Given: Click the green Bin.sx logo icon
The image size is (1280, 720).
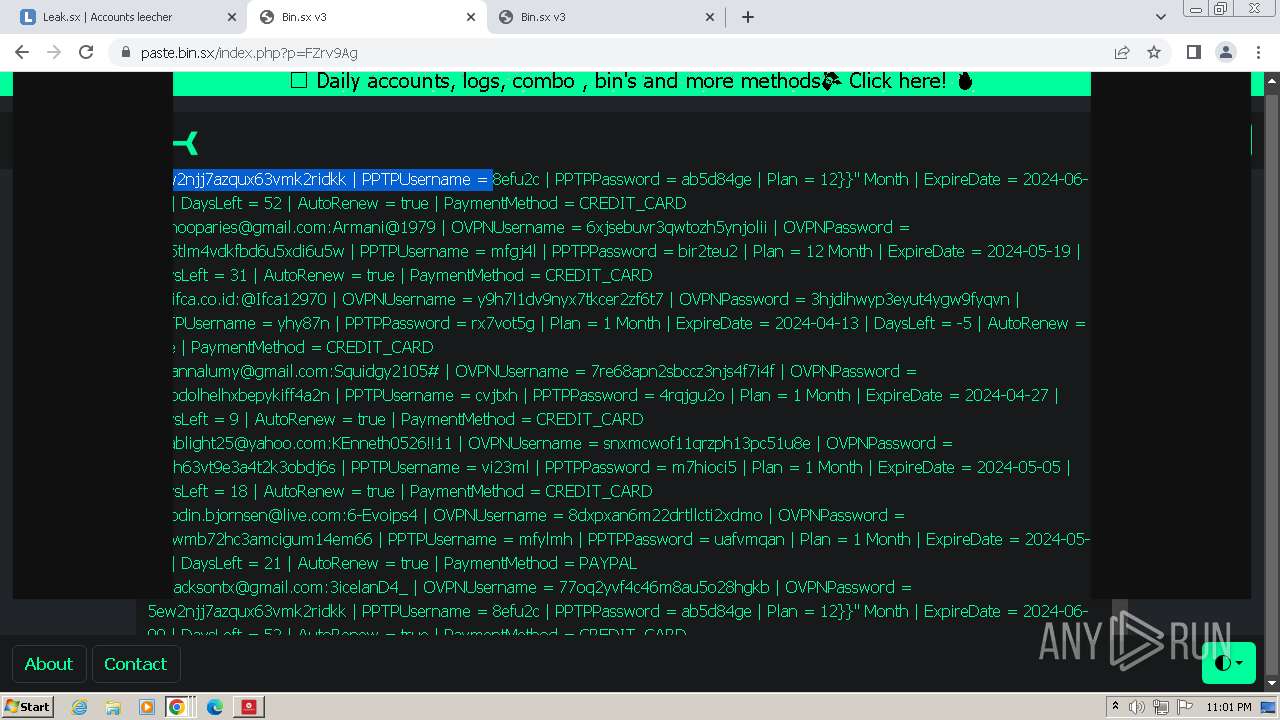Looking at the screenshot, I should click(x=186, y=143).
